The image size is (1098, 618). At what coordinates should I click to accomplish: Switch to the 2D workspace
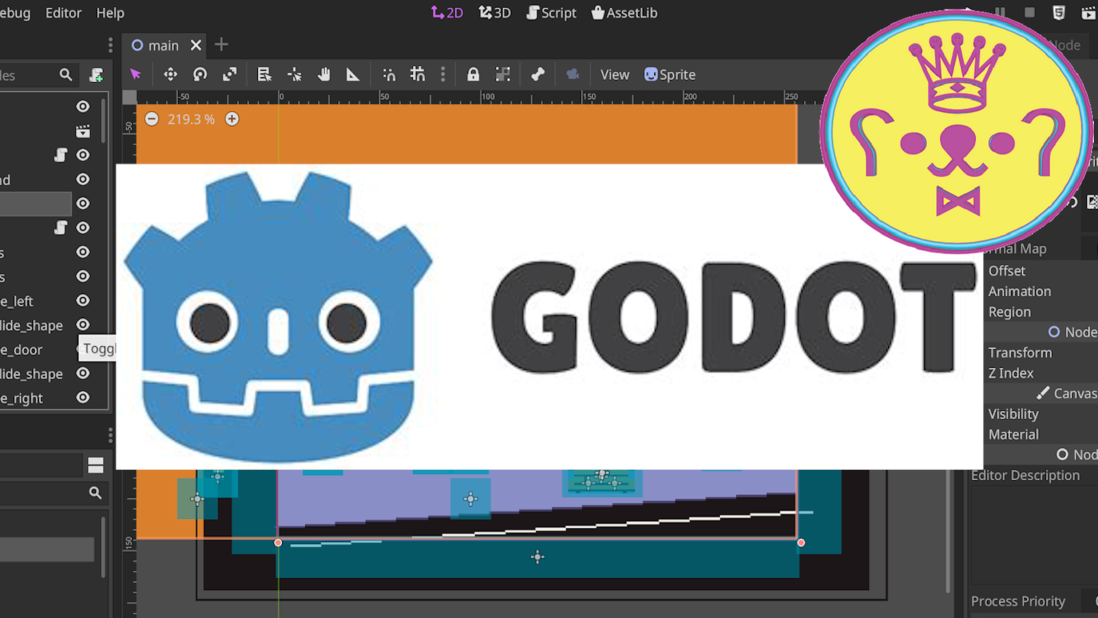tap(447, 13)
